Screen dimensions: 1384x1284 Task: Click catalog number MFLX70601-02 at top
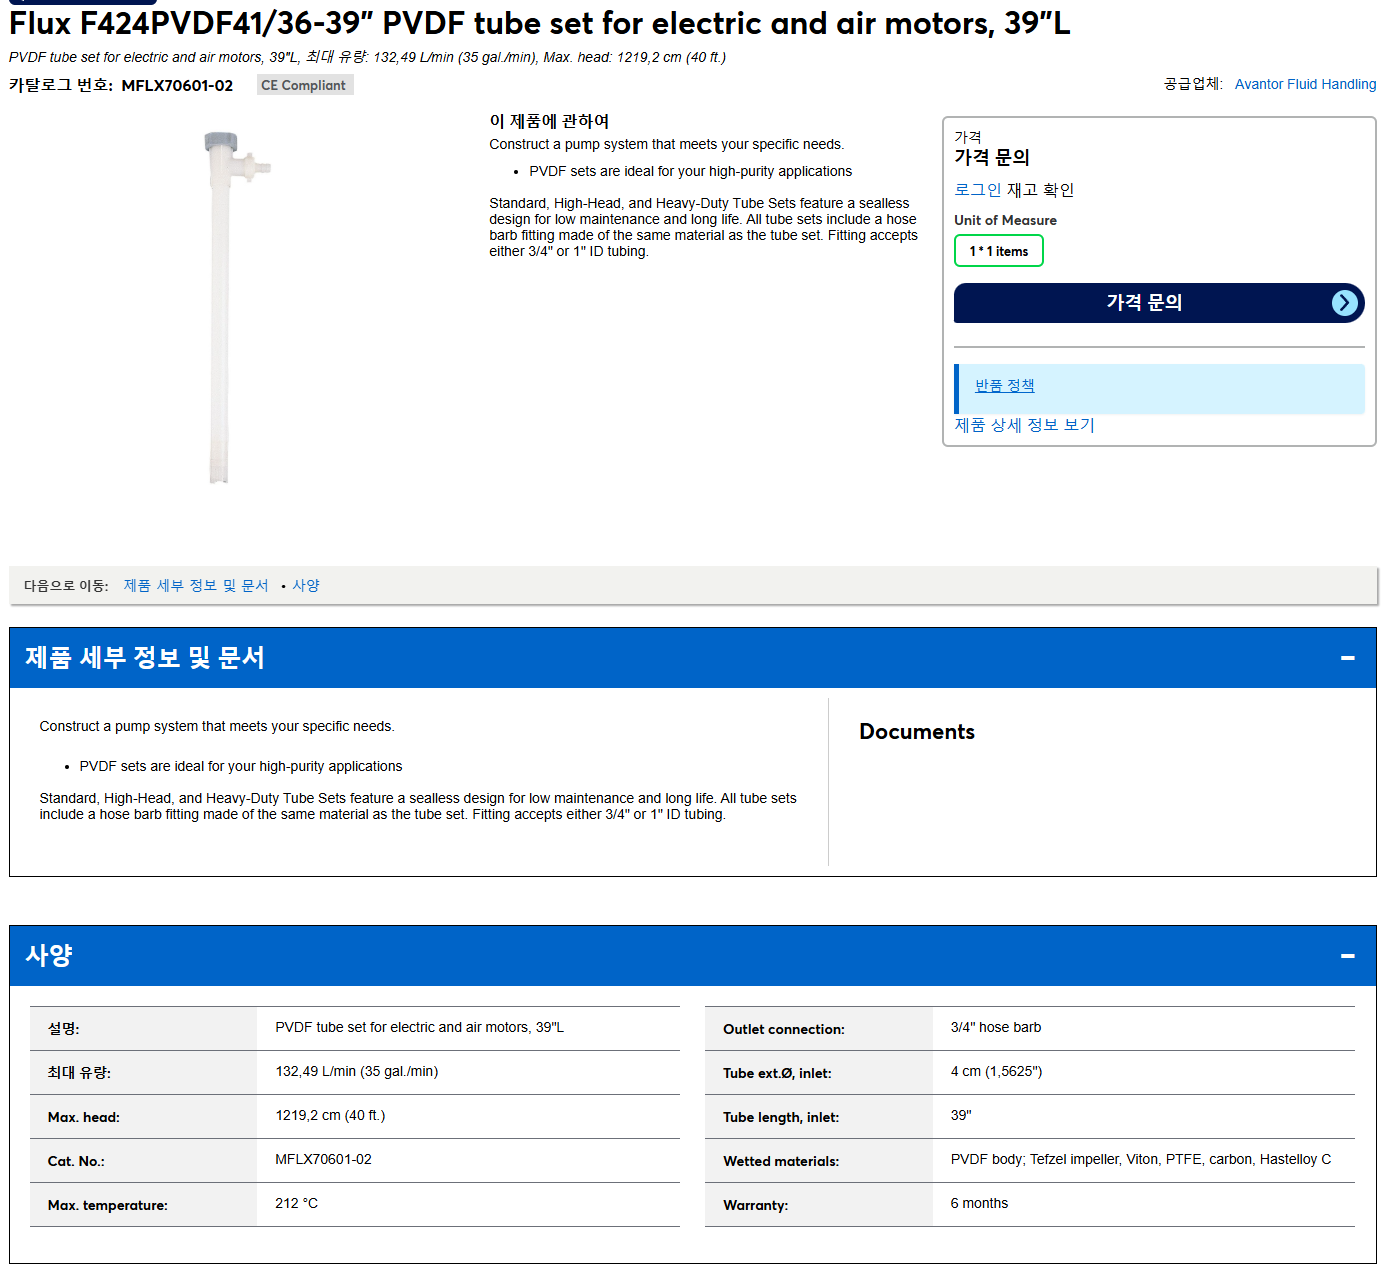(x=177, y=86)
